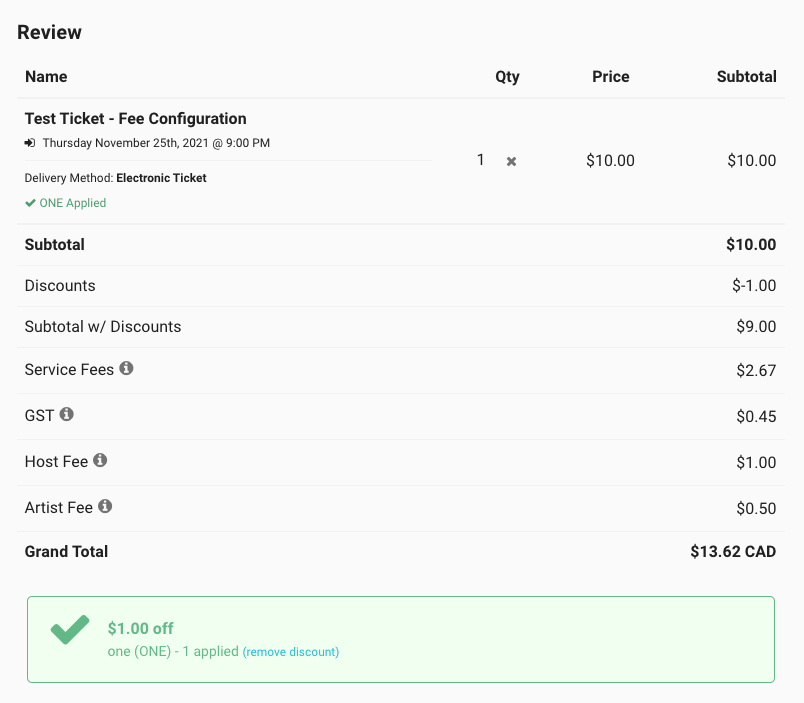Click the large green discount checkmark
Image resolution: width=804 pixels, height=703 pixels.
pyautogui.click(x=70, y=629)
